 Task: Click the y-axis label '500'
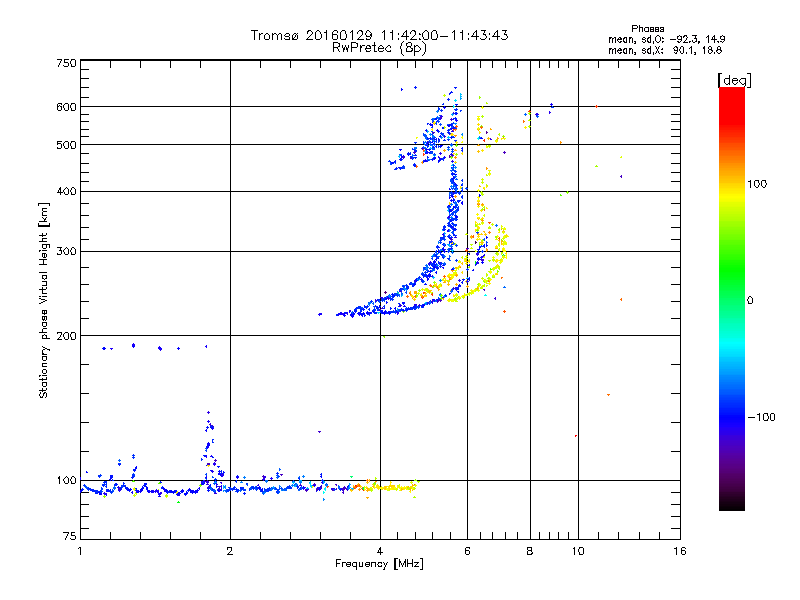(66, 145)
